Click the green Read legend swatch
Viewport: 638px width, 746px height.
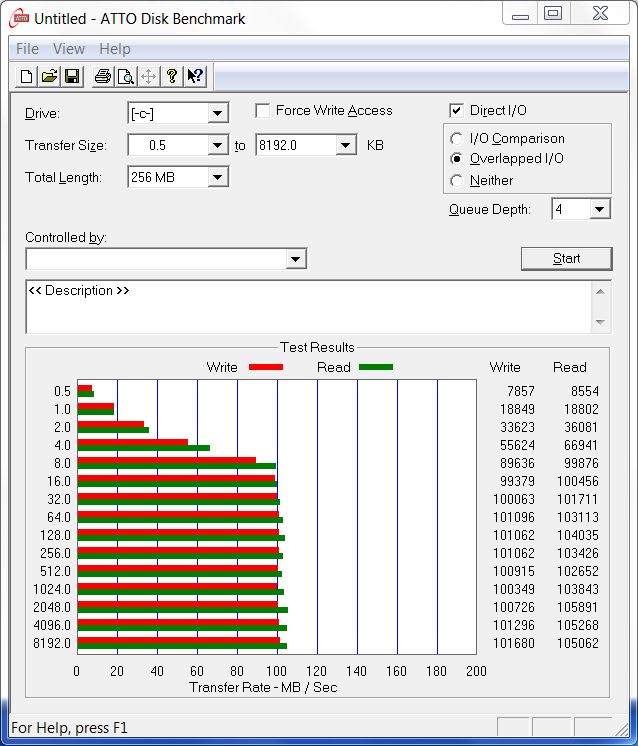tap(376, 367)
